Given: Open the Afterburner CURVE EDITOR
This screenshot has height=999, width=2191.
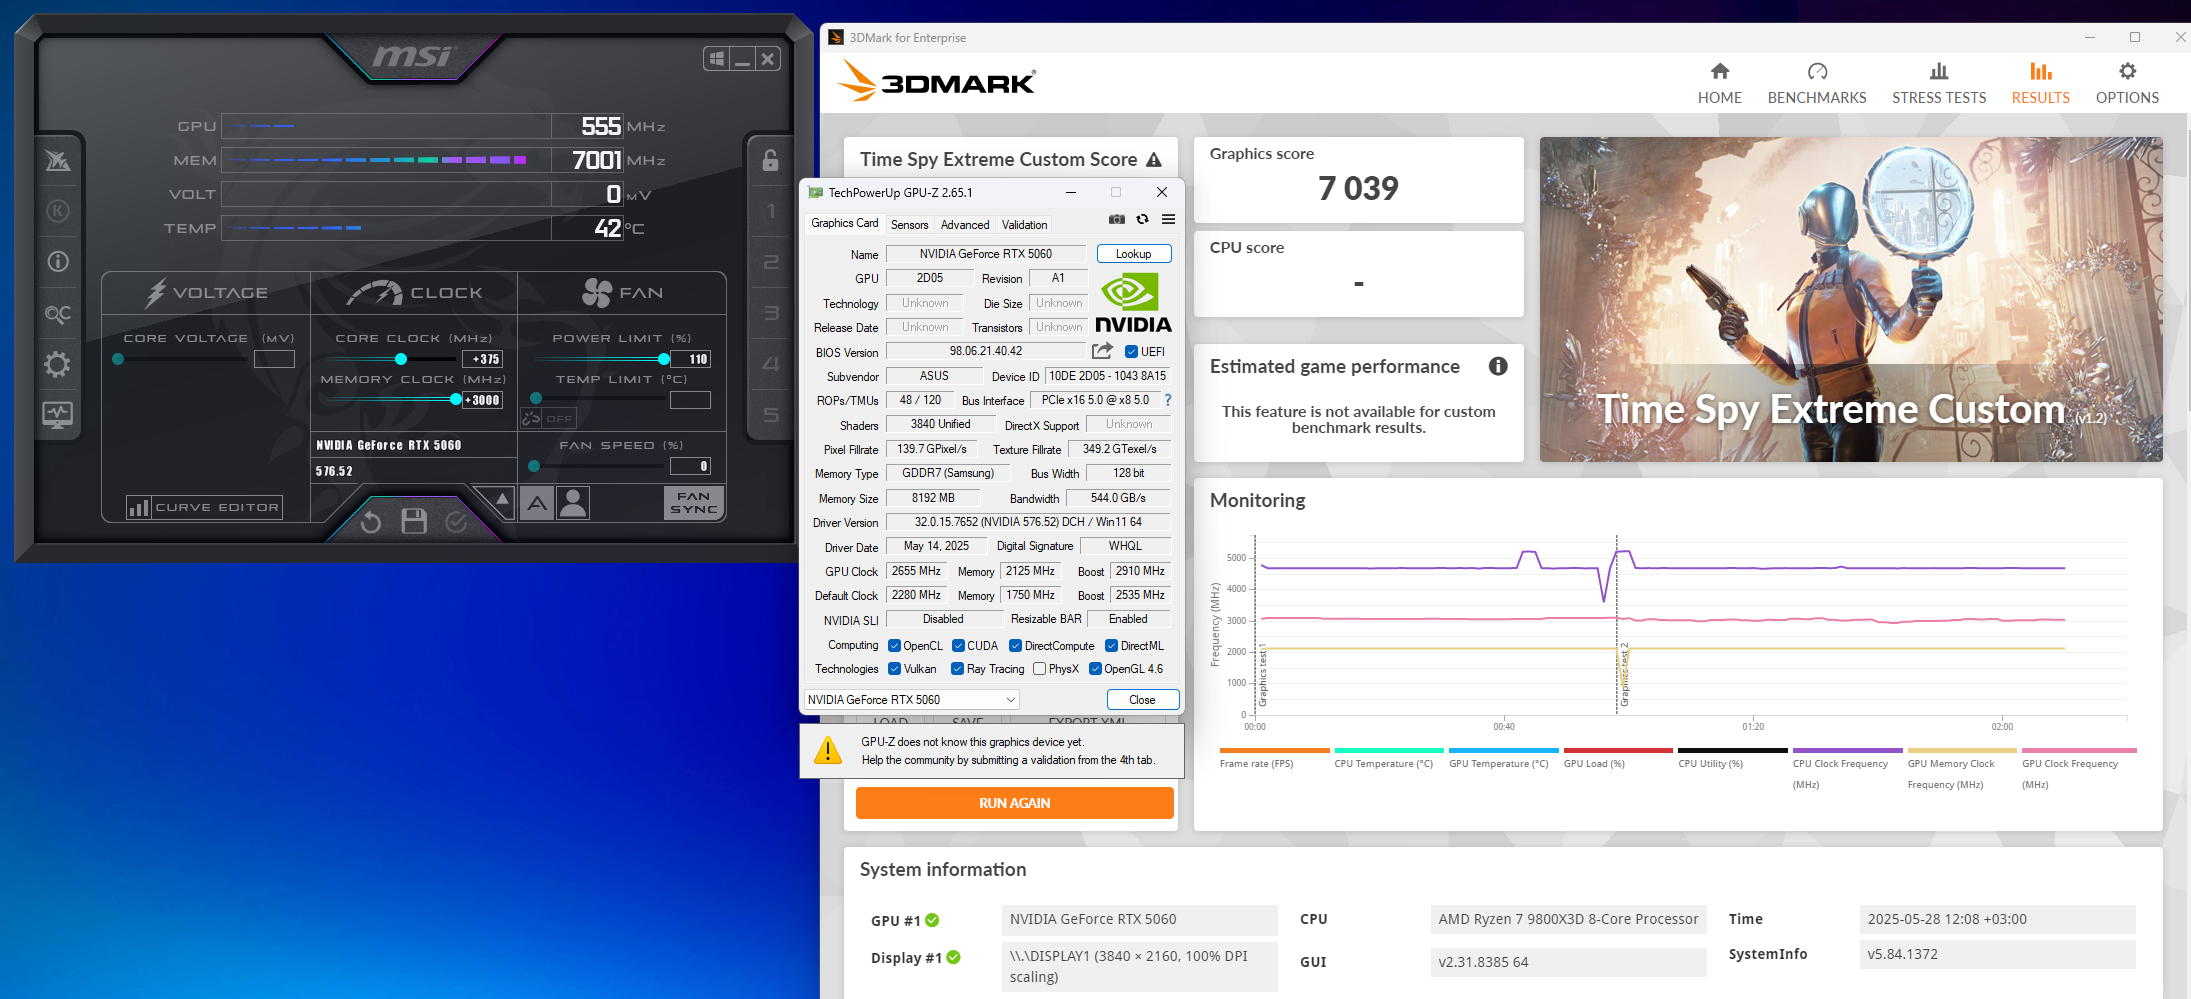Looking at the screenshot, I should [204, 508].
